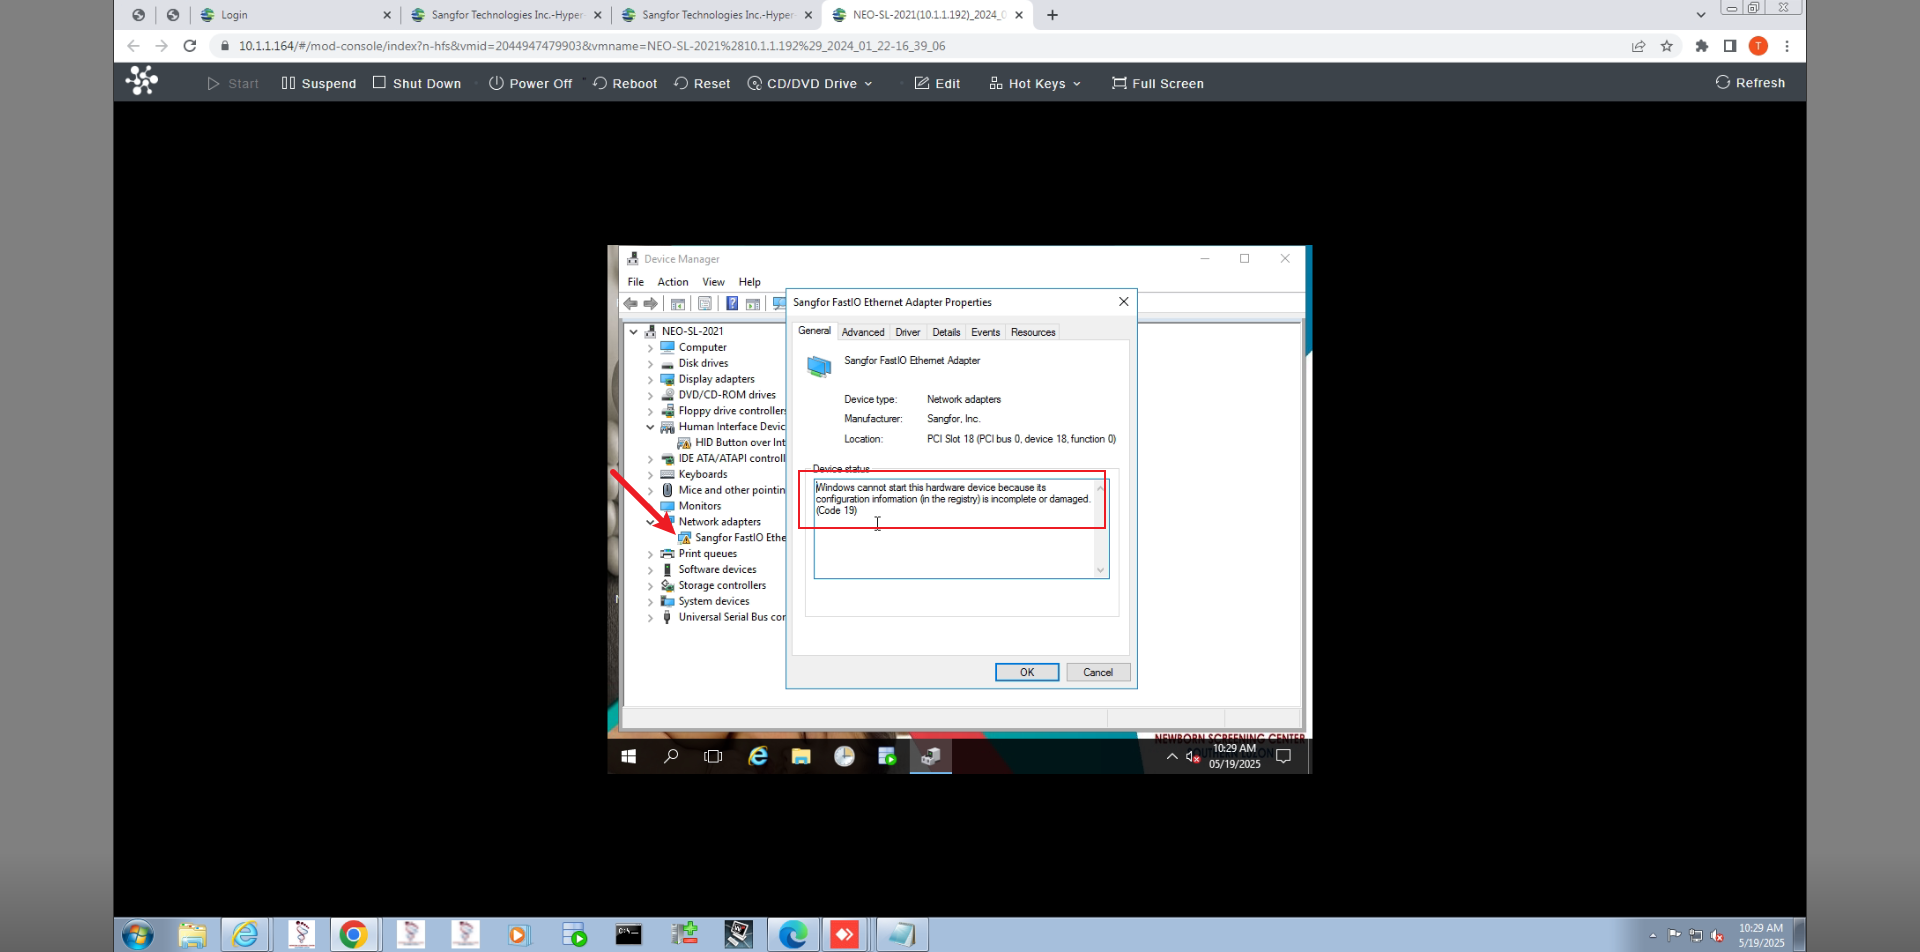Viewport: 1920px width, 952px height.
Task: Click OK in adapter properties dialog
Action: point(1027,672)
